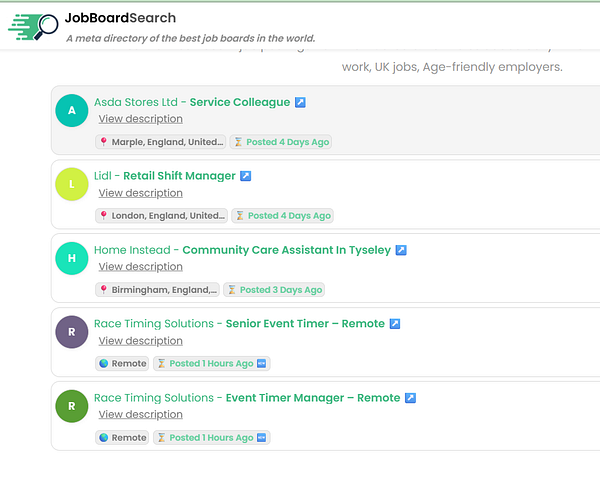Click hourglass icon in Senior Event Timer badge

(x=161, y=363)
